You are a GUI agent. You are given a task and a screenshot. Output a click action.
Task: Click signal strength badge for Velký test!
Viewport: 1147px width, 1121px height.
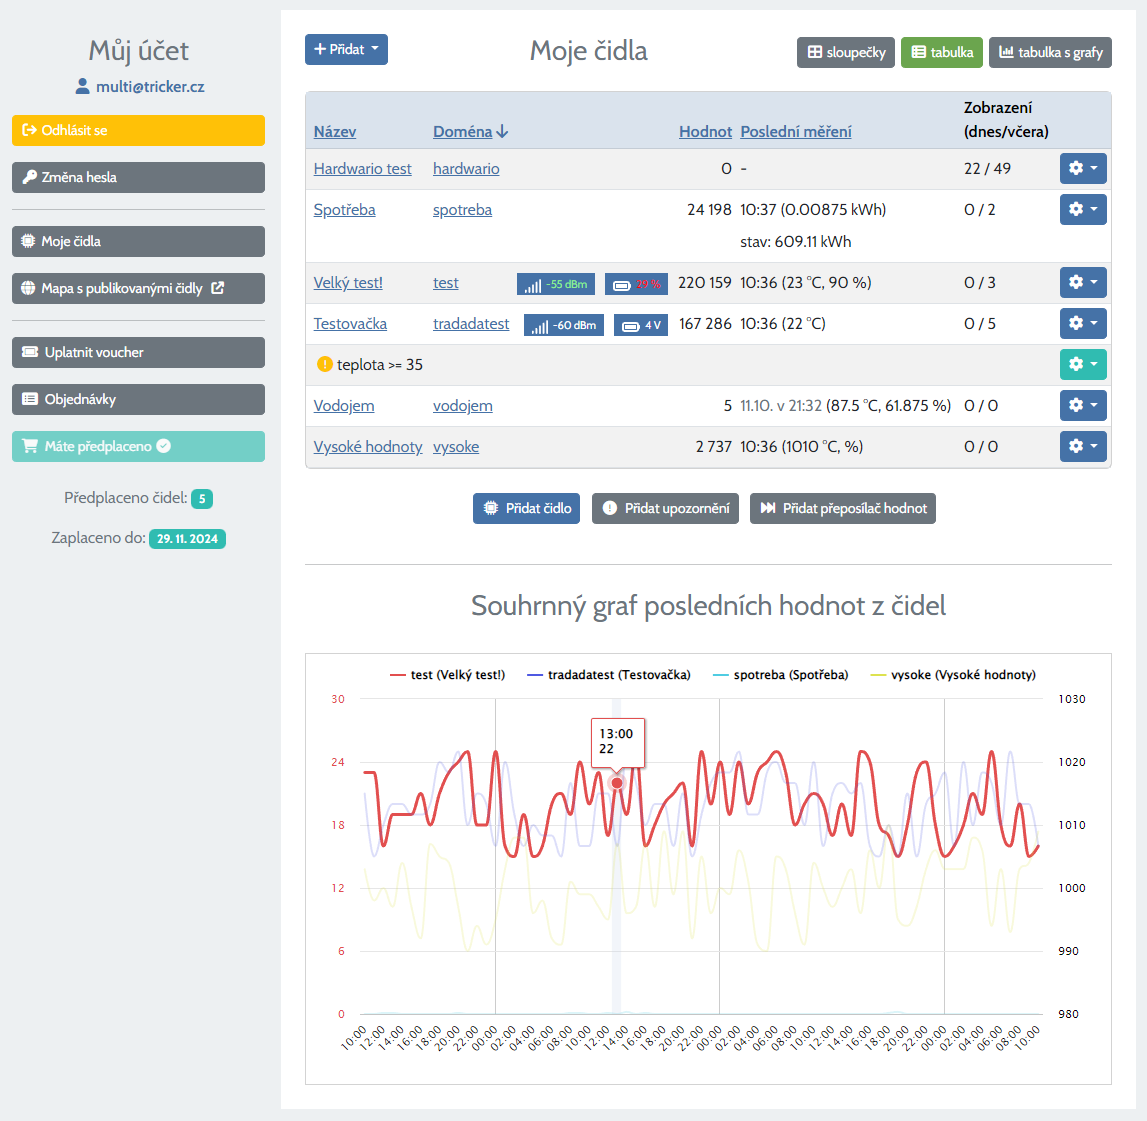tap(555, 284)
